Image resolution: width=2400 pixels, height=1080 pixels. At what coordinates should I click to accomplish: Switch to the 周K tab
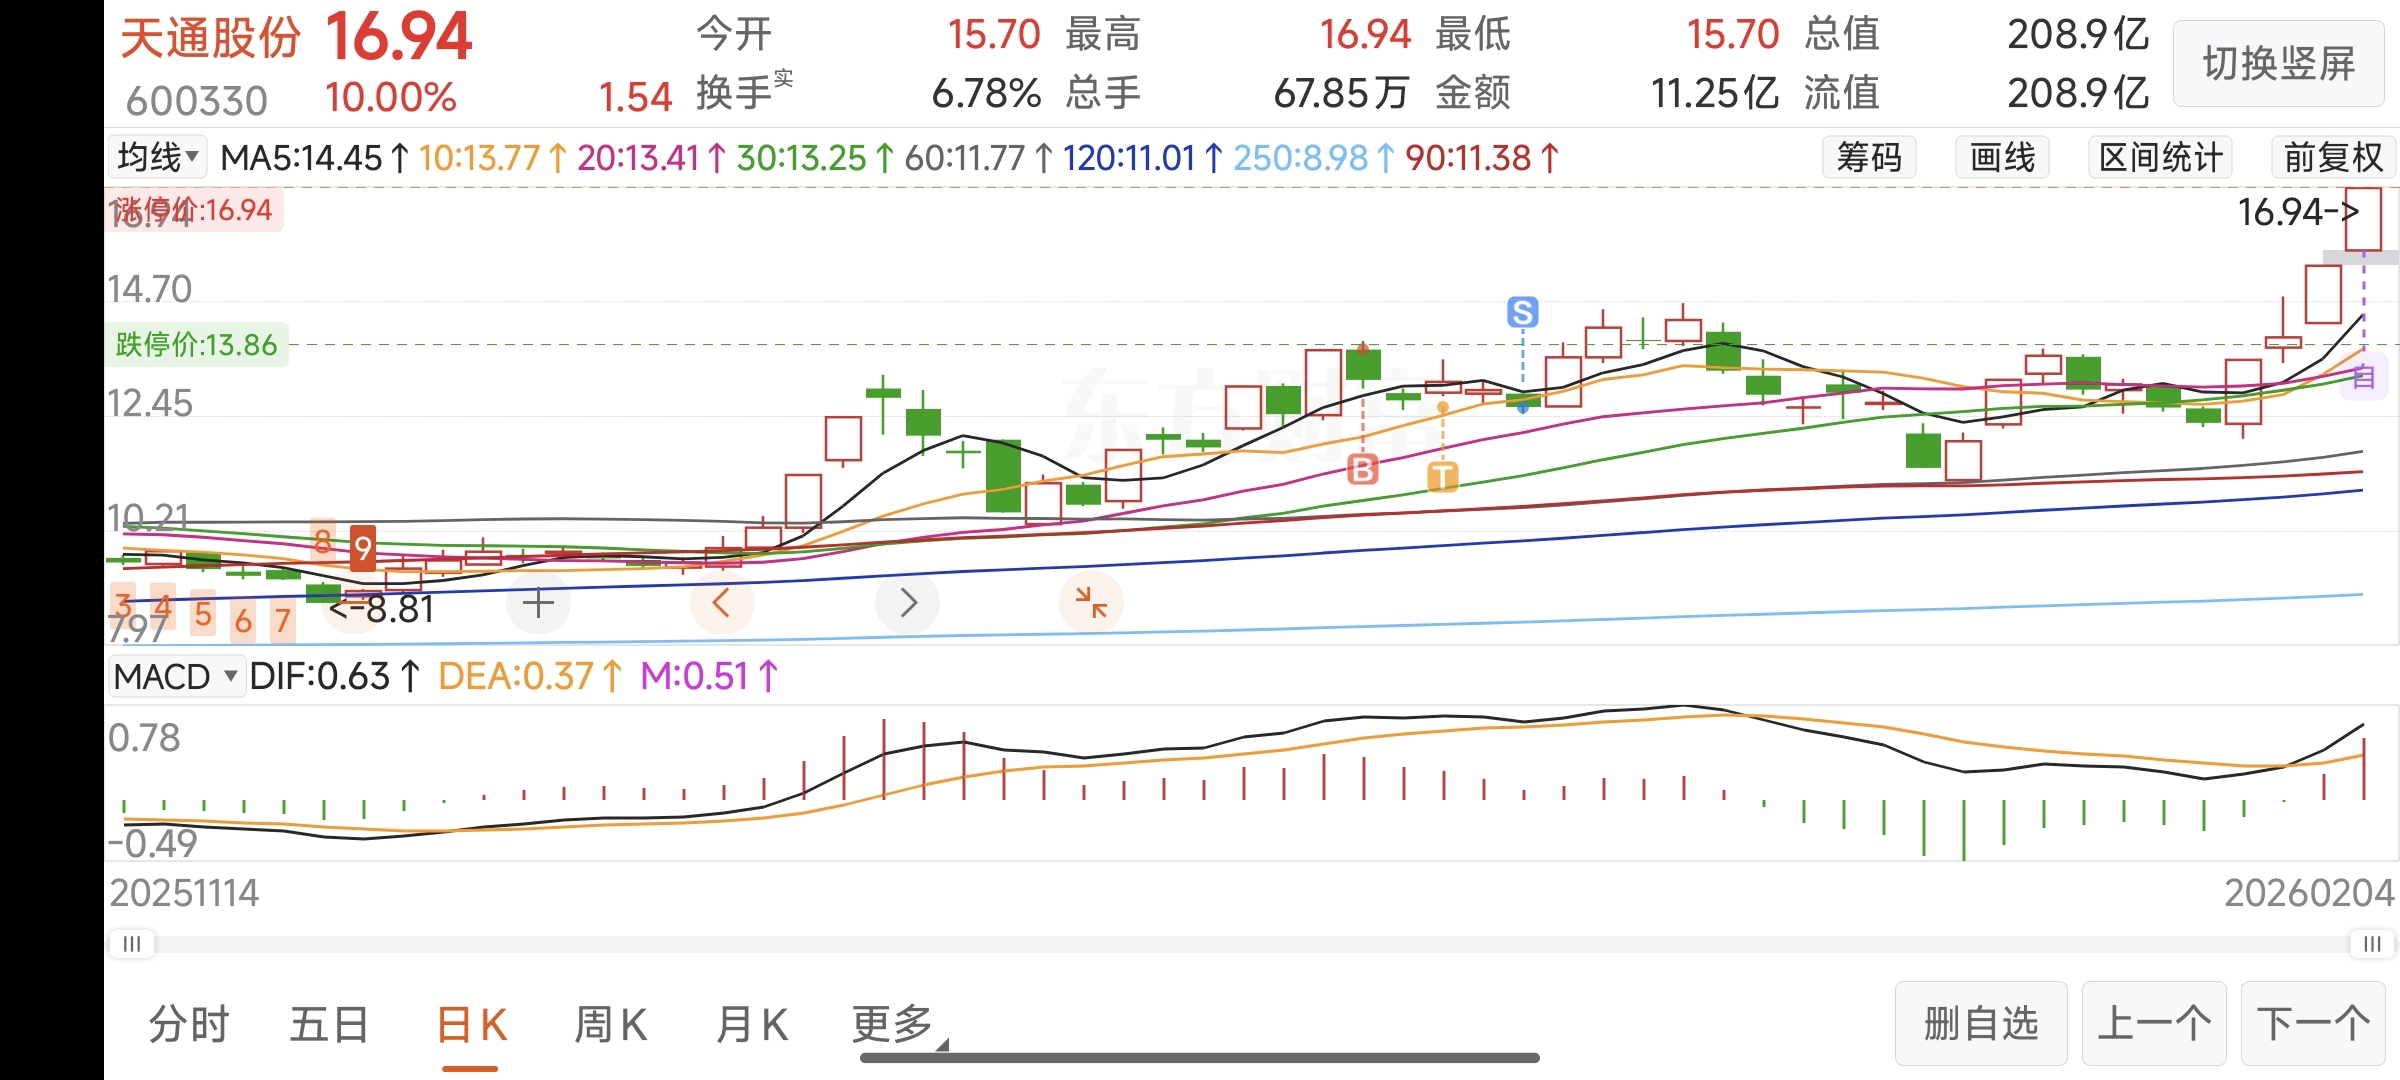(x=610, y=1025)
